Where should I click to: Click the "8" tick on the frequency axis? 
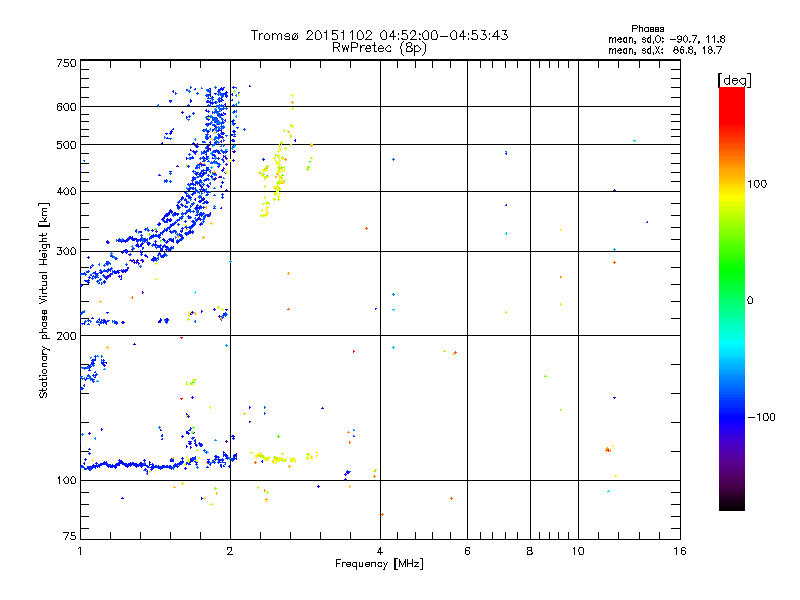click(530, 551)
